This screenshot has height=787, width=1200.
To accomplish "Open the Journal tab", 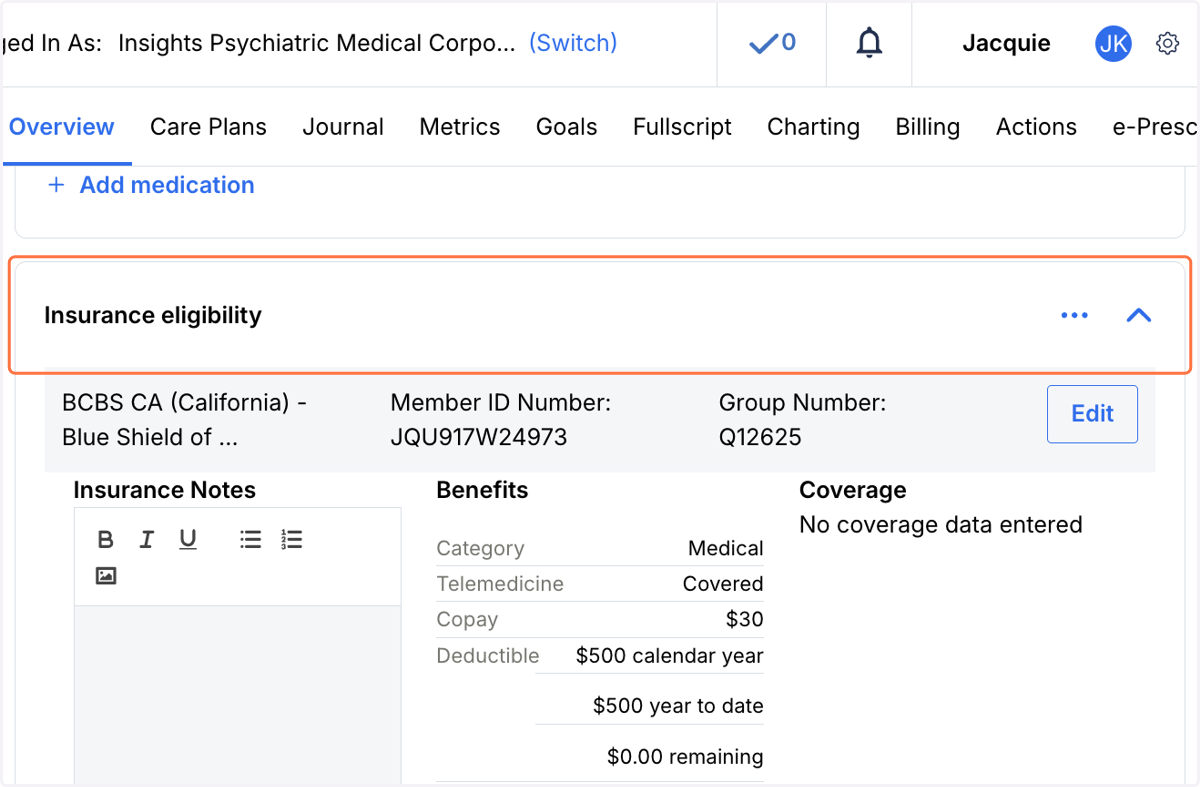I will 343,127.
